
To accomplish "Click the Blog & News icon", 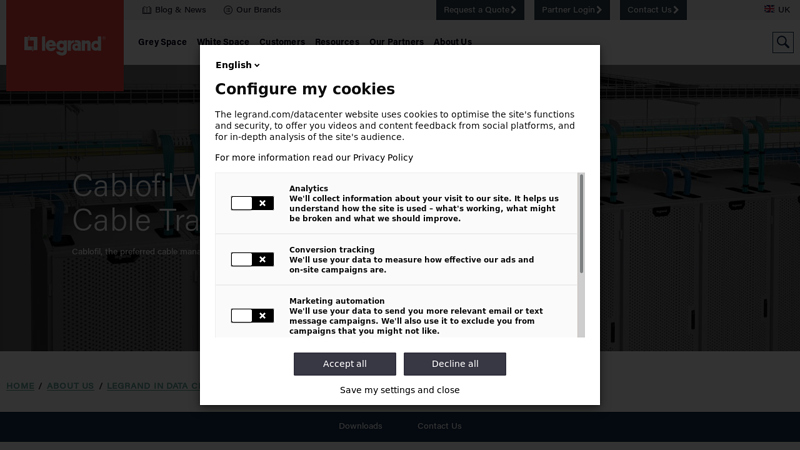I will click(147, 10).
